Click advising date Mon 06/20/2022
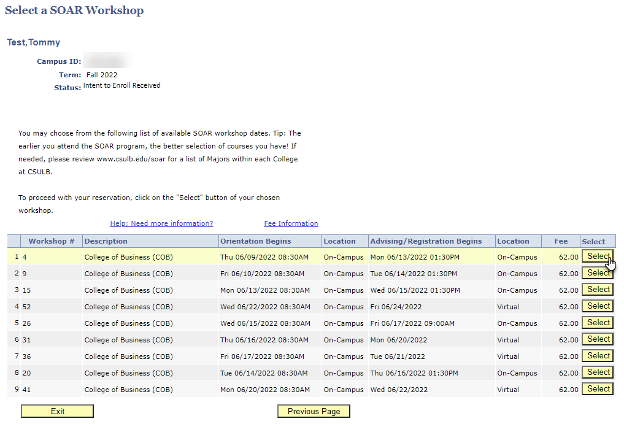 coord(398,340)
